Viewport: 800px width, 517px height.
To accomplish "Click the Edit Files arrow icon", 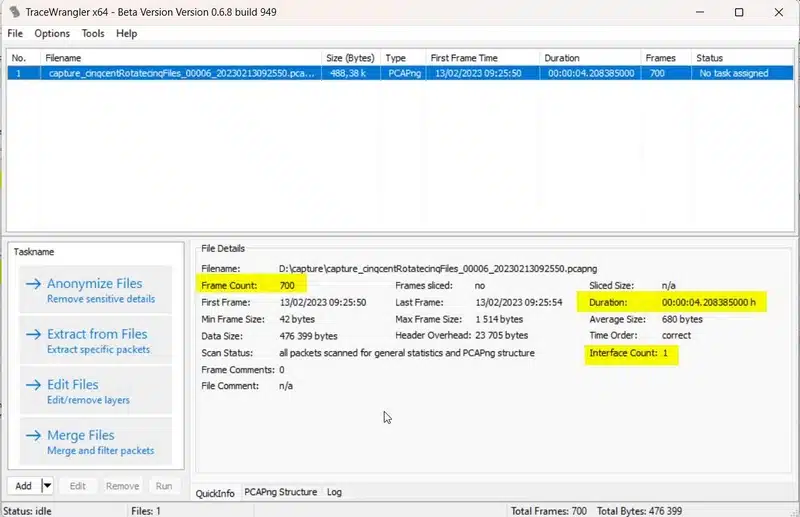I will point(33,385).
